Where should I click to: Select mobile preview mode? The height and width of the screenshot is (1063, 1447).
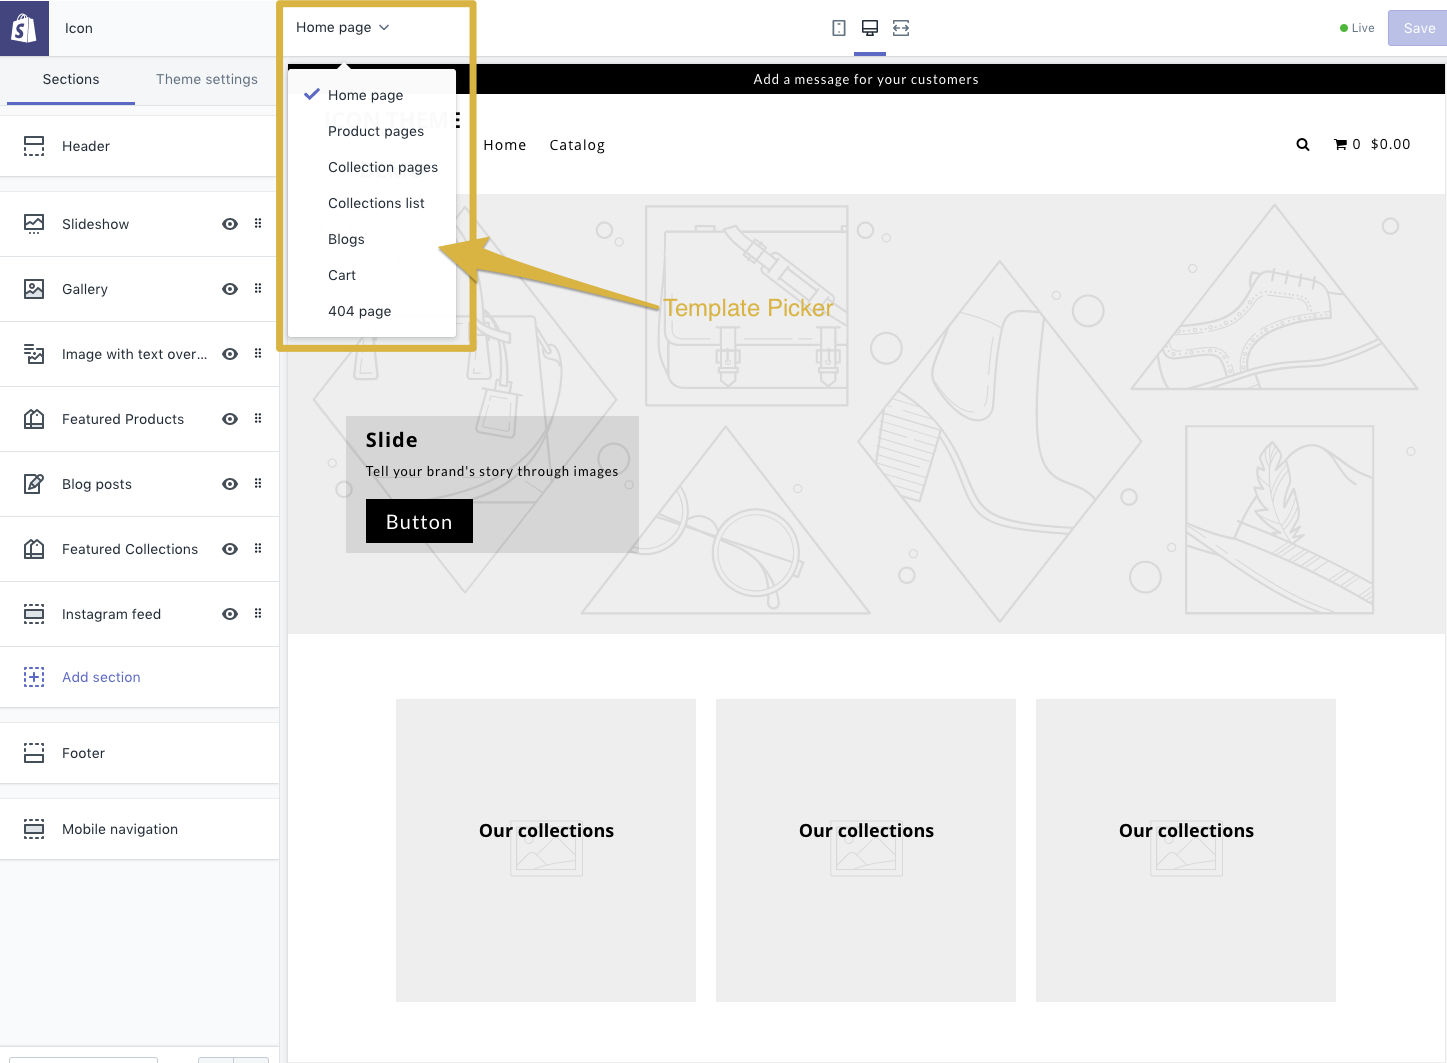pyautogui.click(x=838, y=28)
